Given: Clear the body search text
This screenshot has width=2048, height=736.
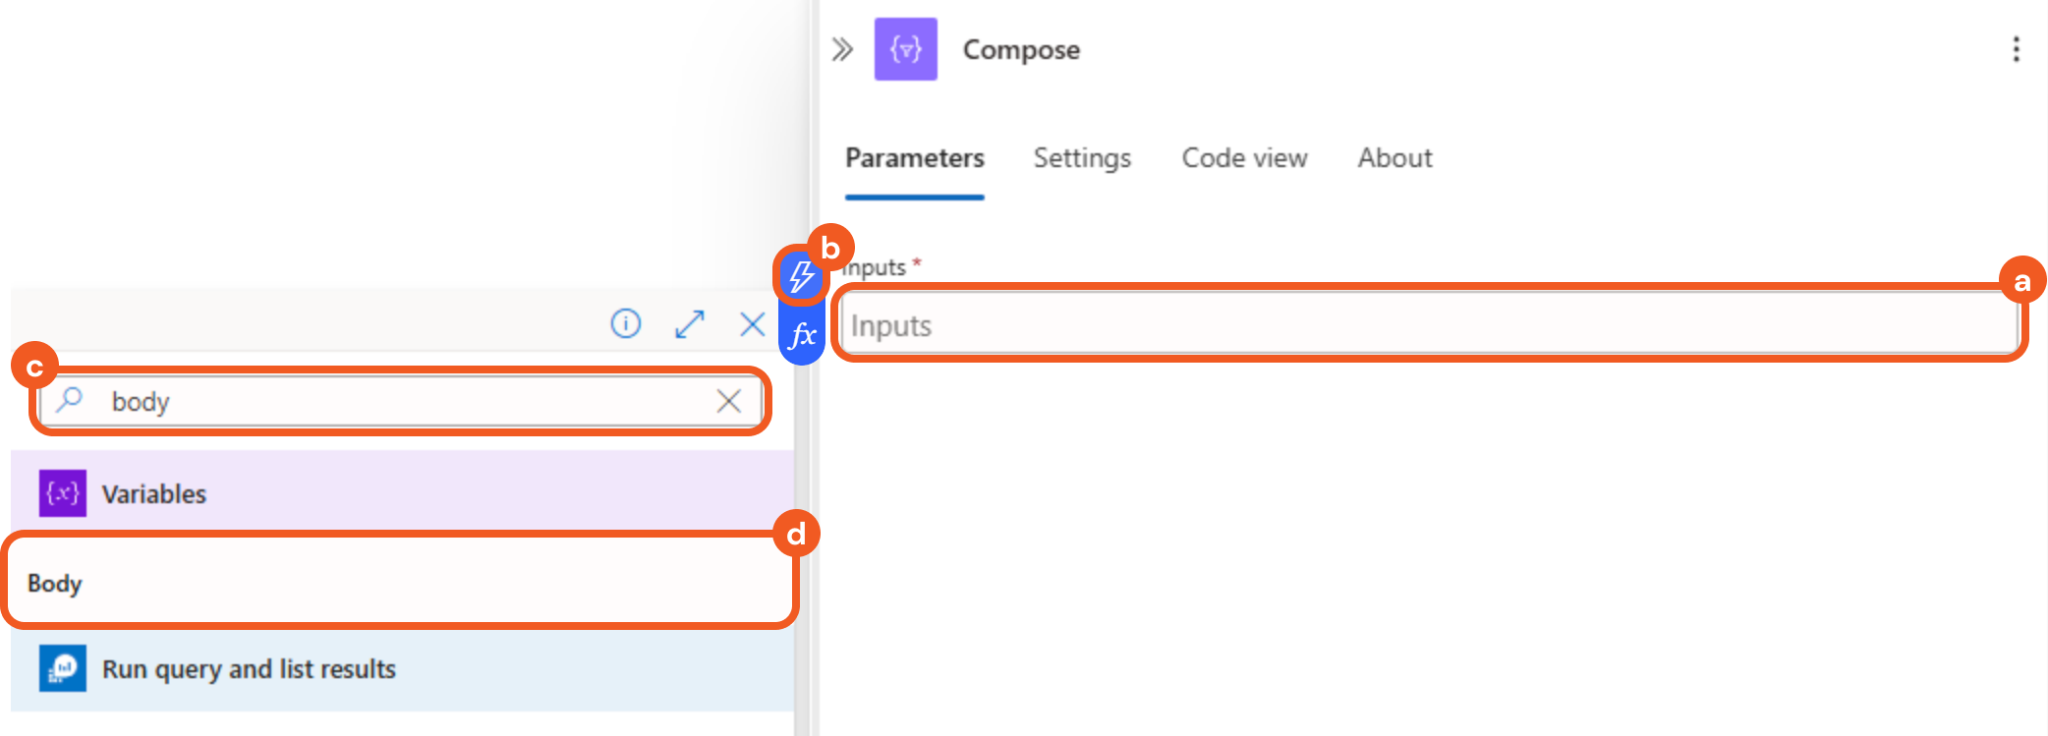Looking at the screenshot, I should (x=729, y=401).
